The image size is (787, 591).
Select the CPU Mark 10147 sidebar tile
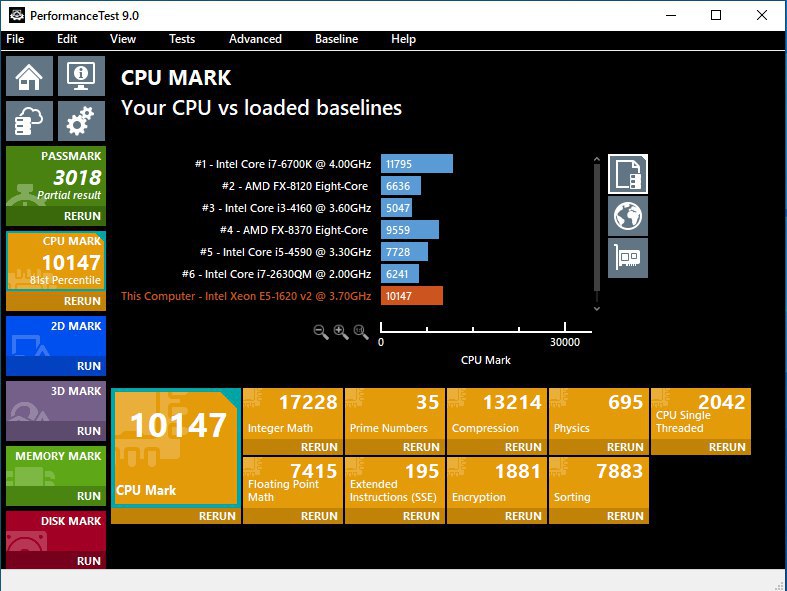click(x=56, y=261)
